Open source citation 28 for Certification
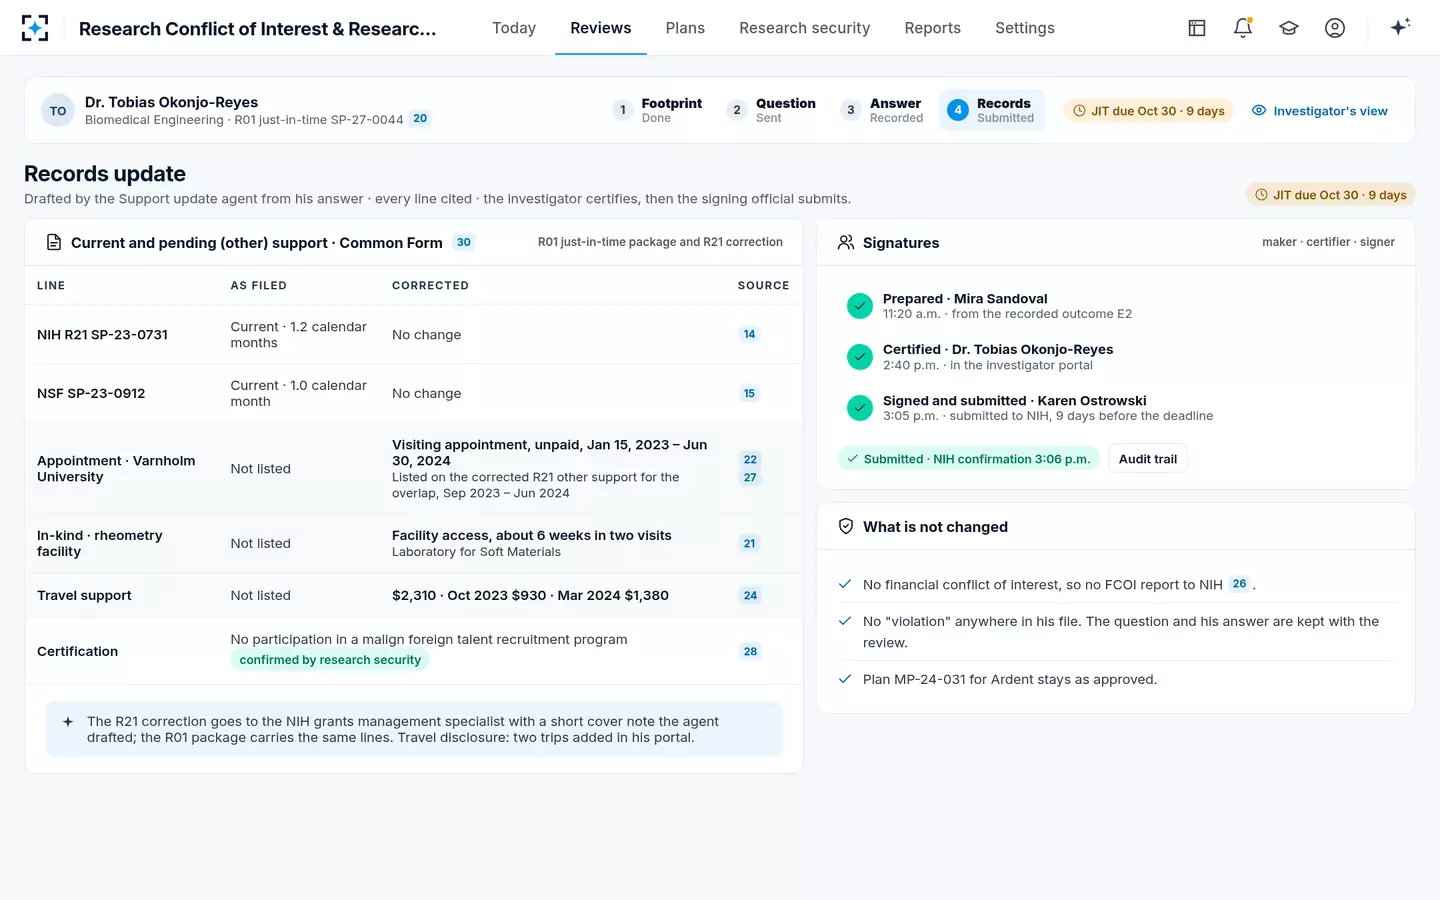Screen dimensions: 1440x900 coord(750,651)
